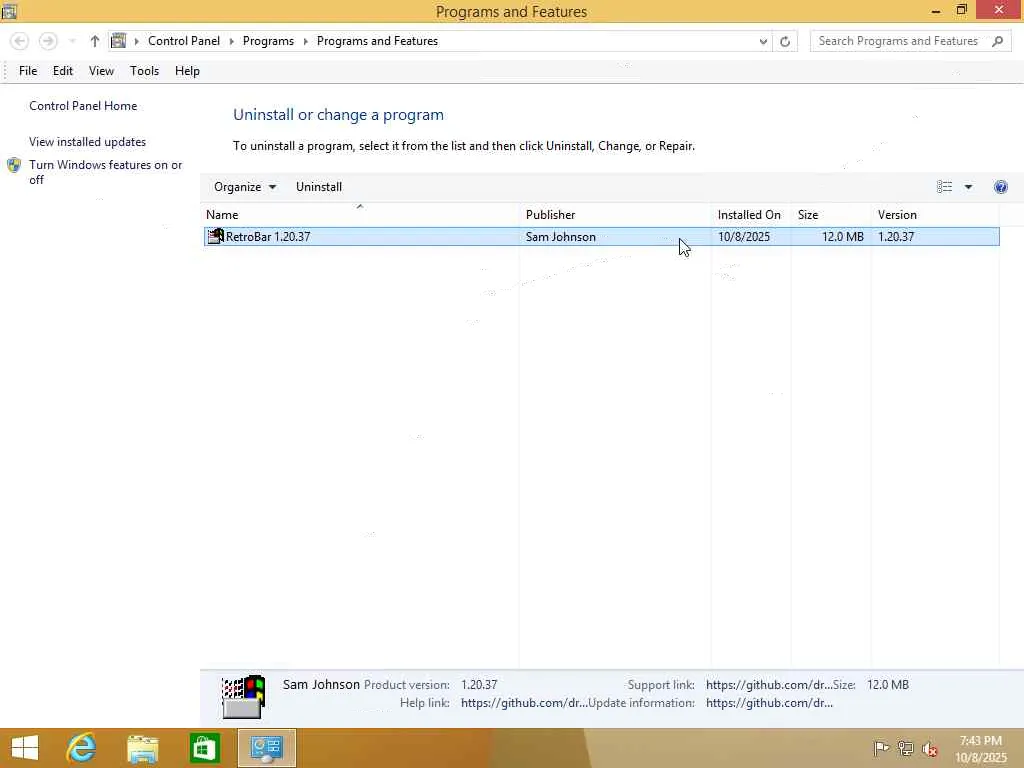The height and width of the screenshot is (768, 1024).
Task: Click the Control Panel icon in address bar
Action: pos(118,40)
